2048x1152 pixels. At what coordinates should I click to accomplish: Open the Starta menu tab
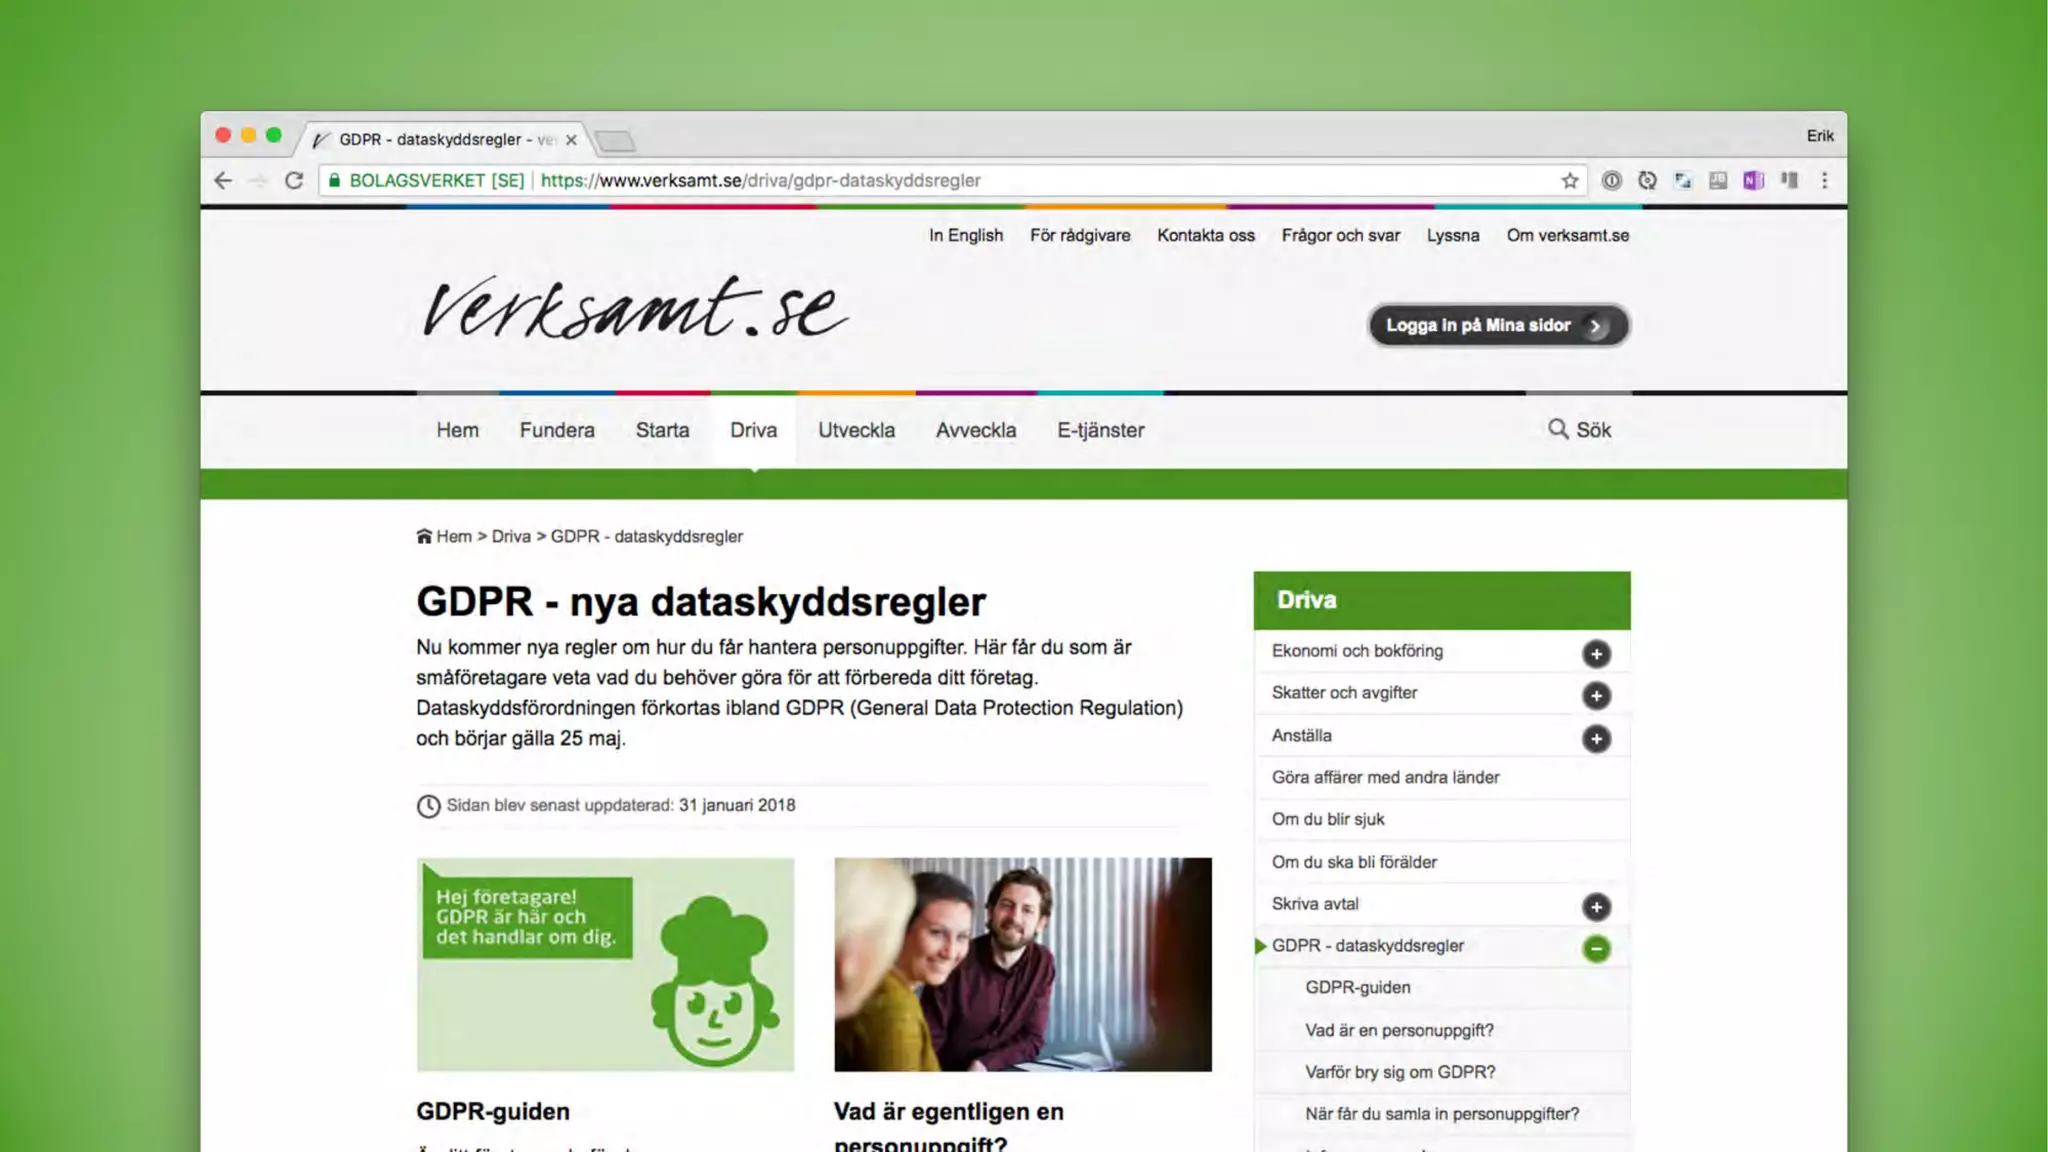[x=662, y=430]
